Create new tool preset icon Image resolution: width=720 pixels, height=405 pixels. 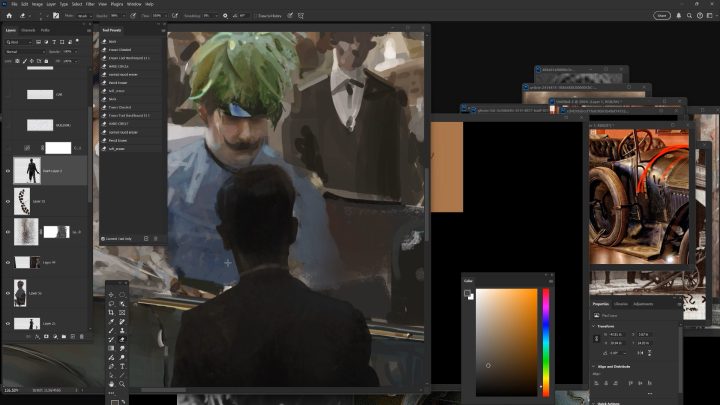[146, 239]
